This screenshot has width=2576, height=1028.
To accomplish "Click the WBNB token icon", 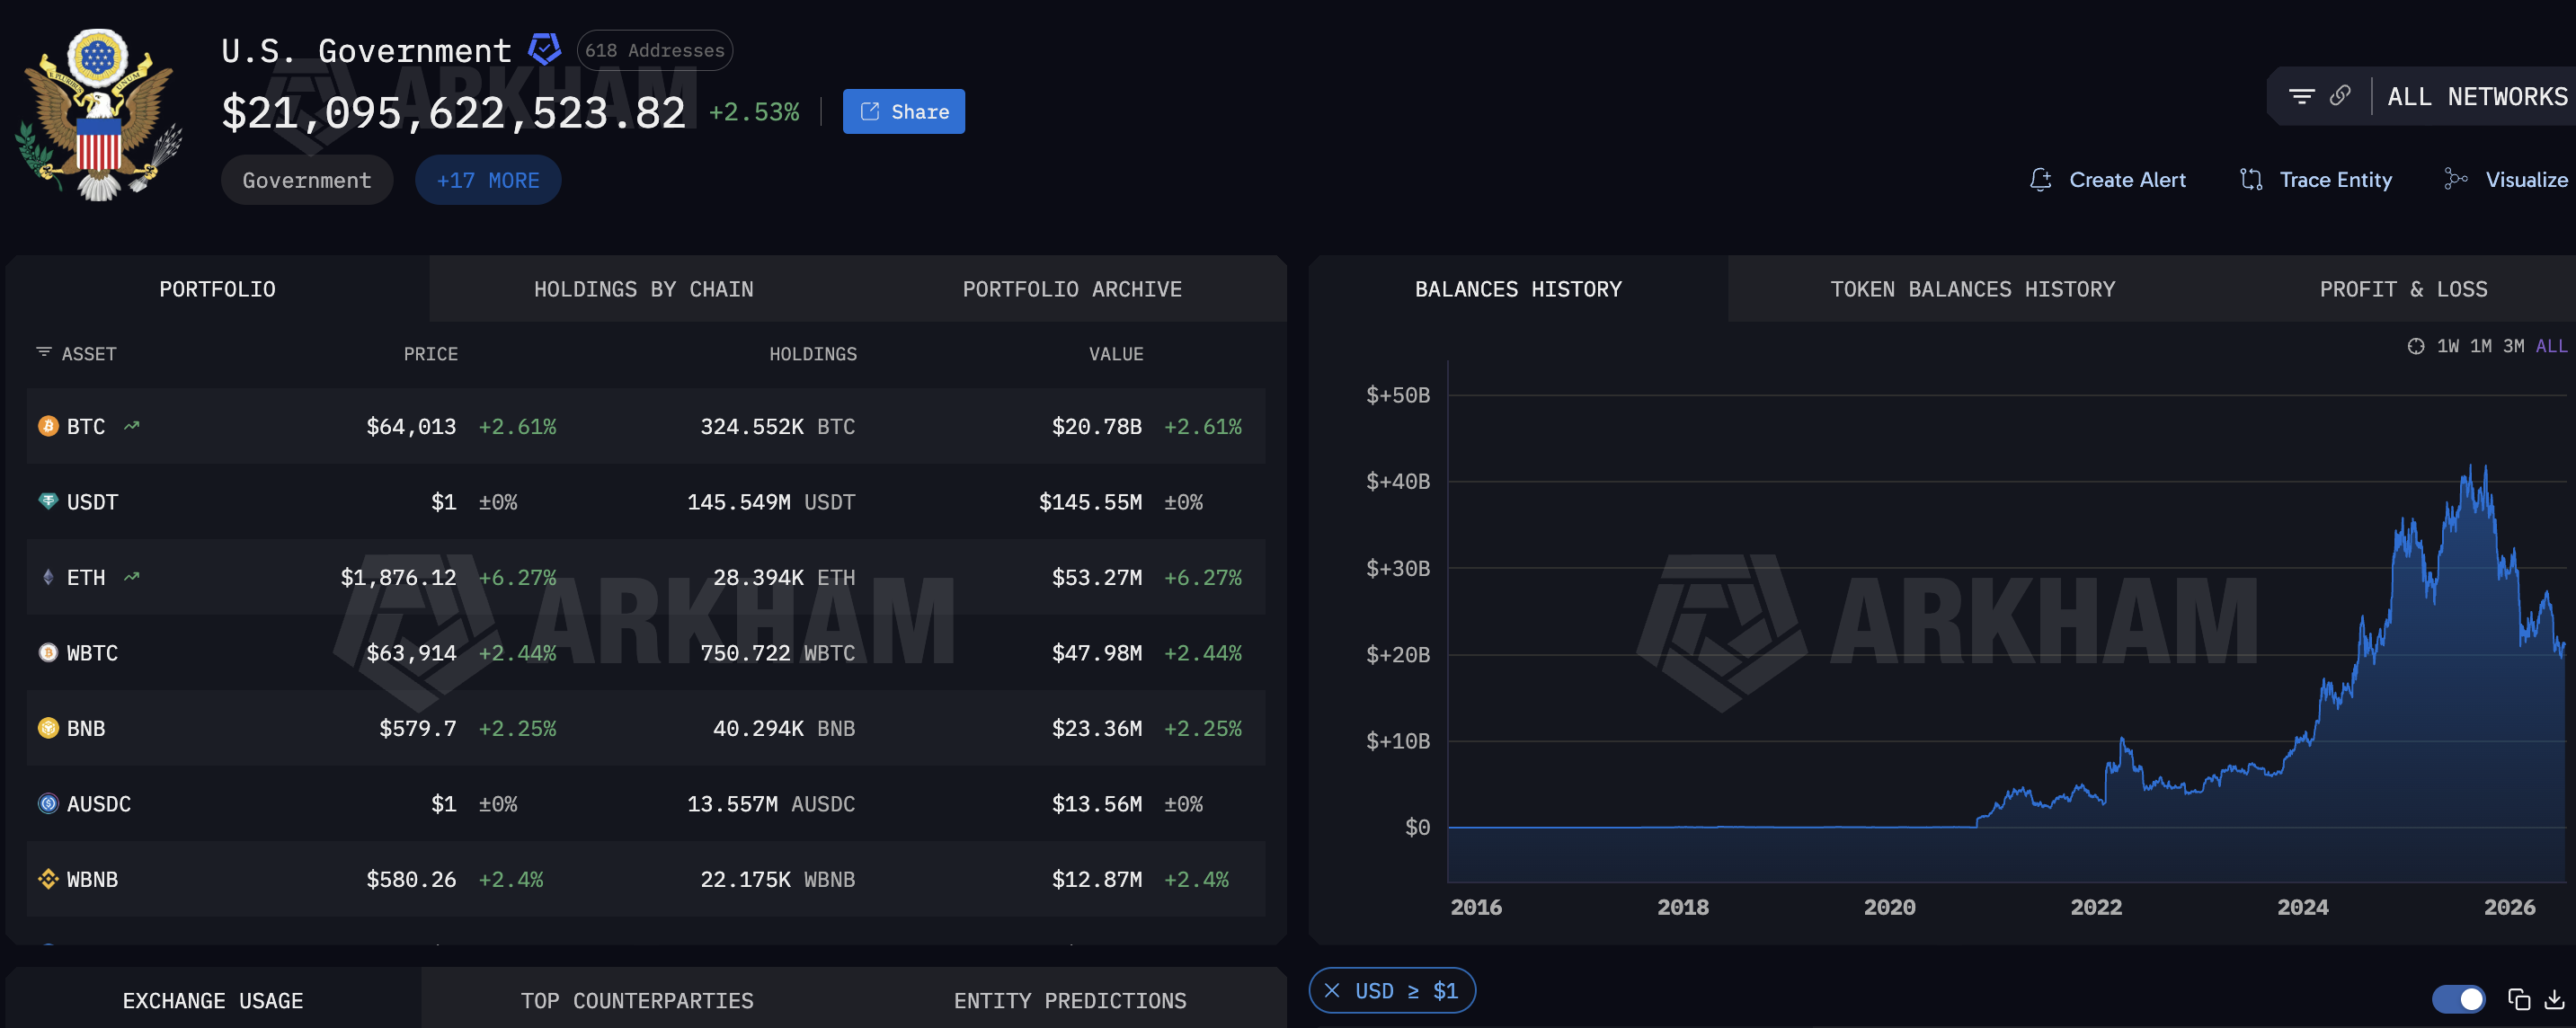I will tap(48, 879).
